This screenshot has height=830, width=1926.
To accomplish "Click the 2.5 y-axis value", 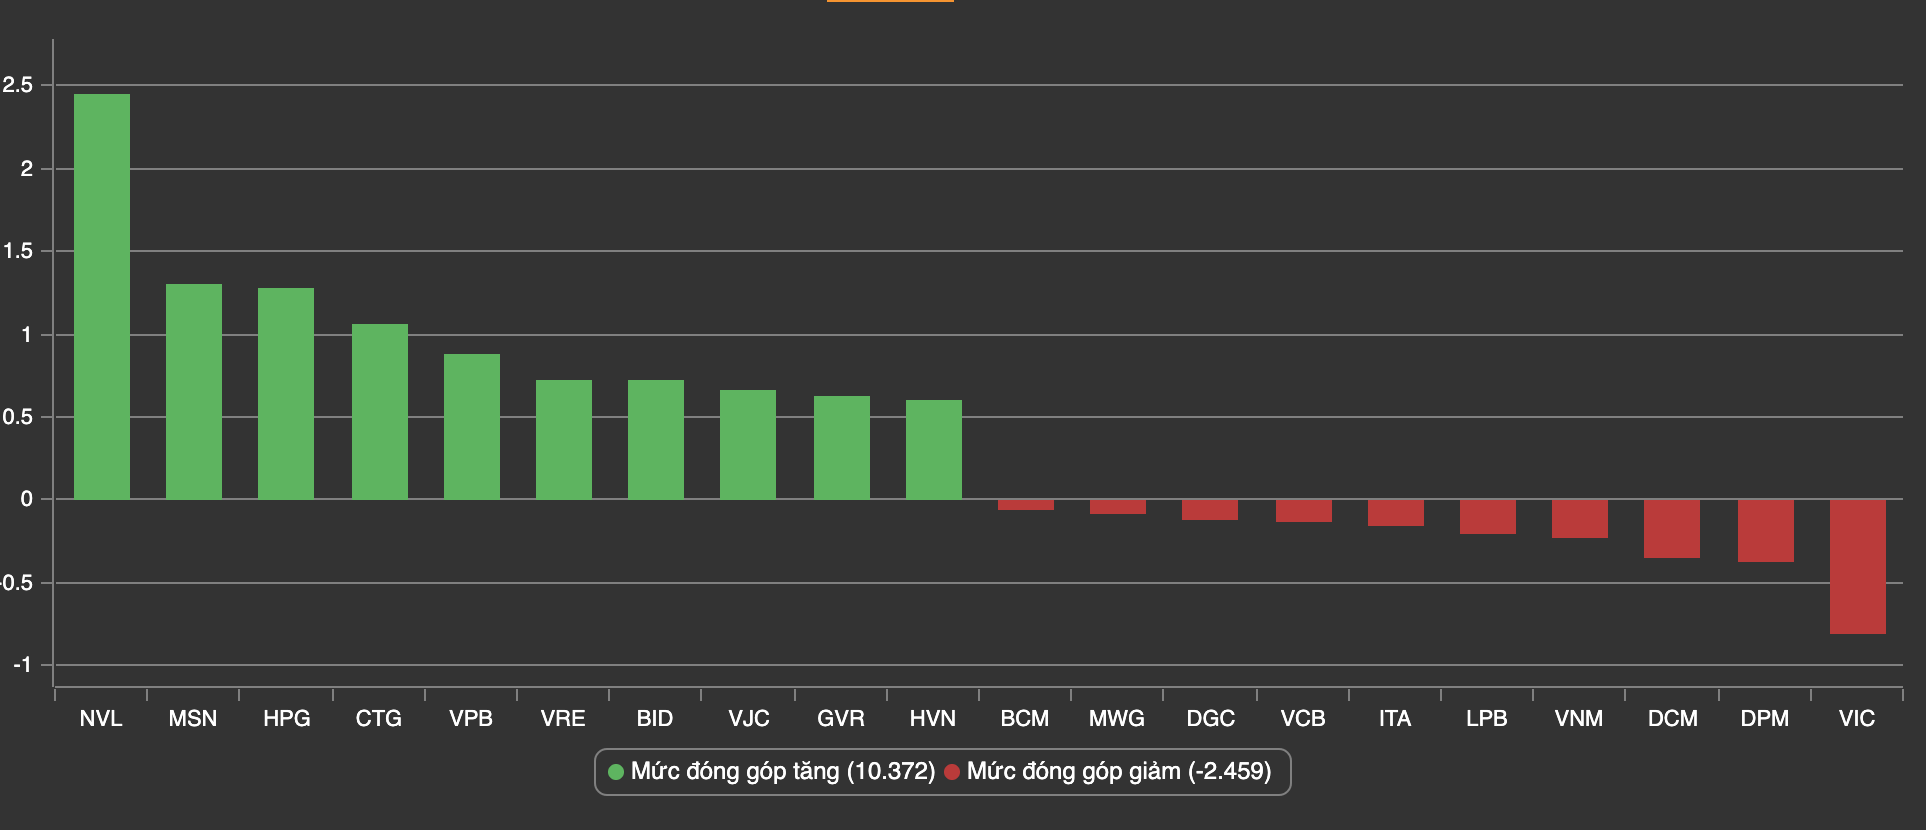I will [17, 86].
